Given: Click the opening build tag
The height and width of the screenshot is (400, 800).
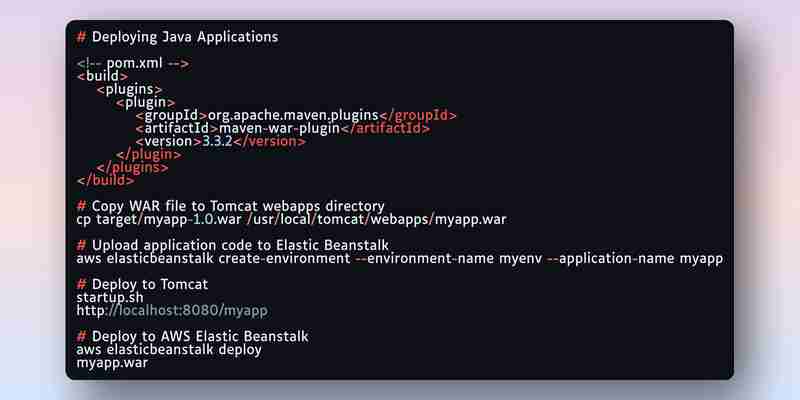Looking at the screenshot, I should (102, 77).
